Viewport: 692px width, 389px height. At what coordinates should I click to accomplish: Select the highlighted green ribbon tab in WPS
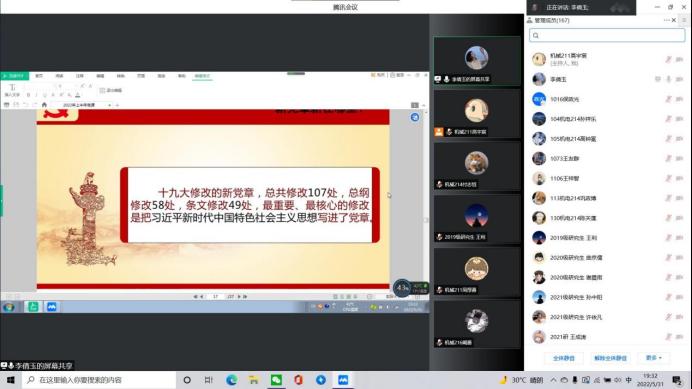[x=203, y=76]
